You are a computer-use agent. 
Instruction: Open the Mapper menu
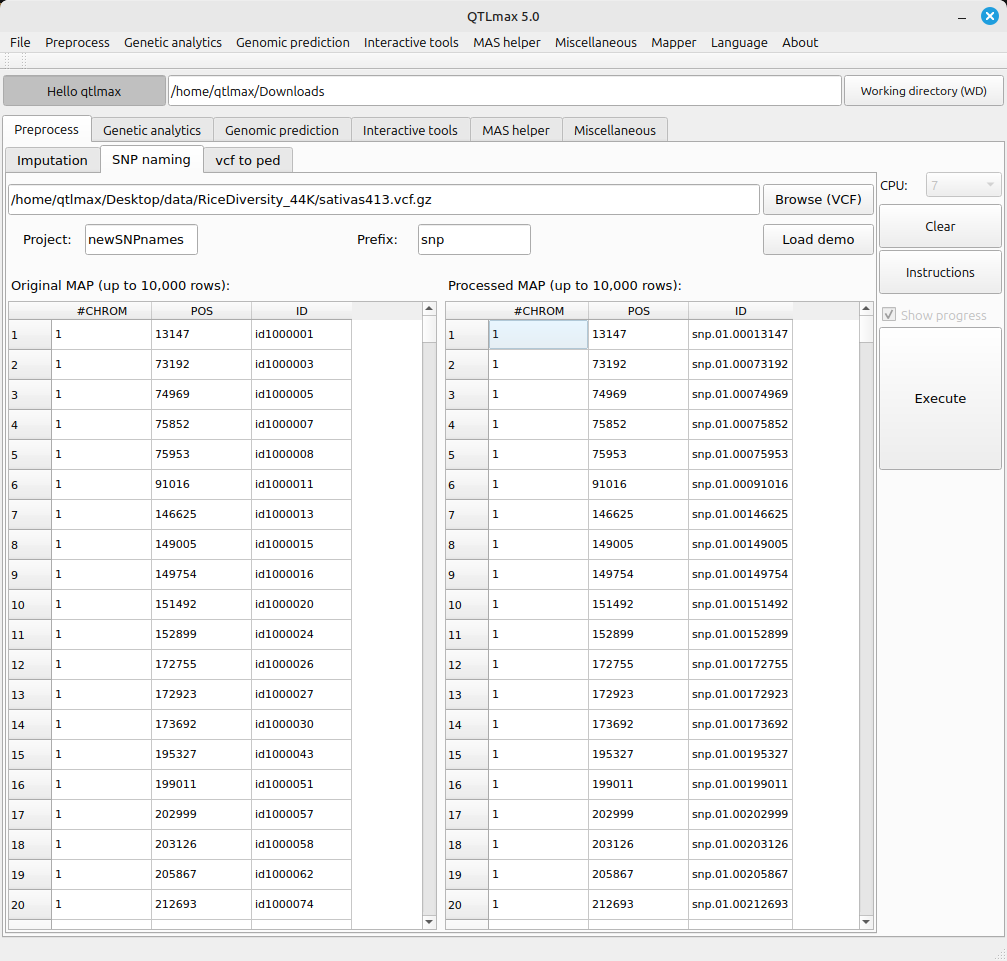[x=674, y=42]
